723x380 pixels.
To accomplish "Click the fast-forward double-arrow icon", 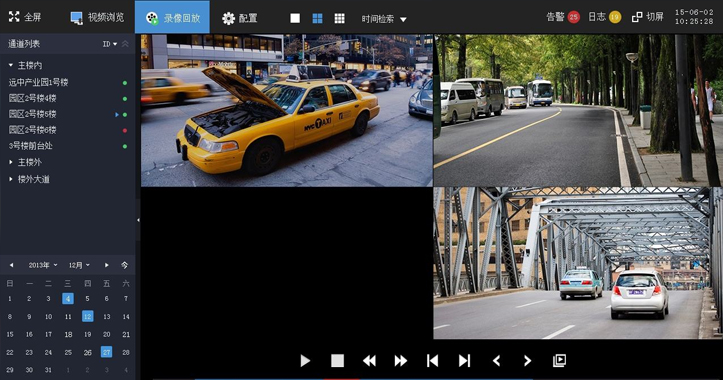I will coord(401,361).
